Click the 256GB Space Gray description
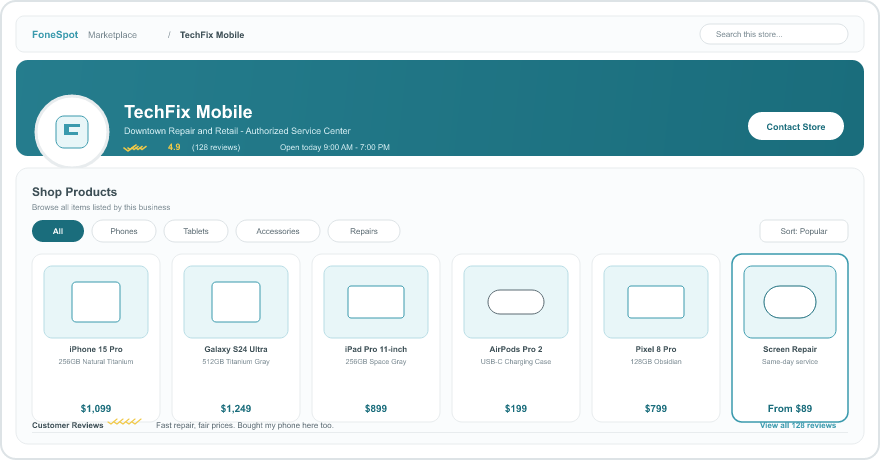 click(x=376, y=362)
